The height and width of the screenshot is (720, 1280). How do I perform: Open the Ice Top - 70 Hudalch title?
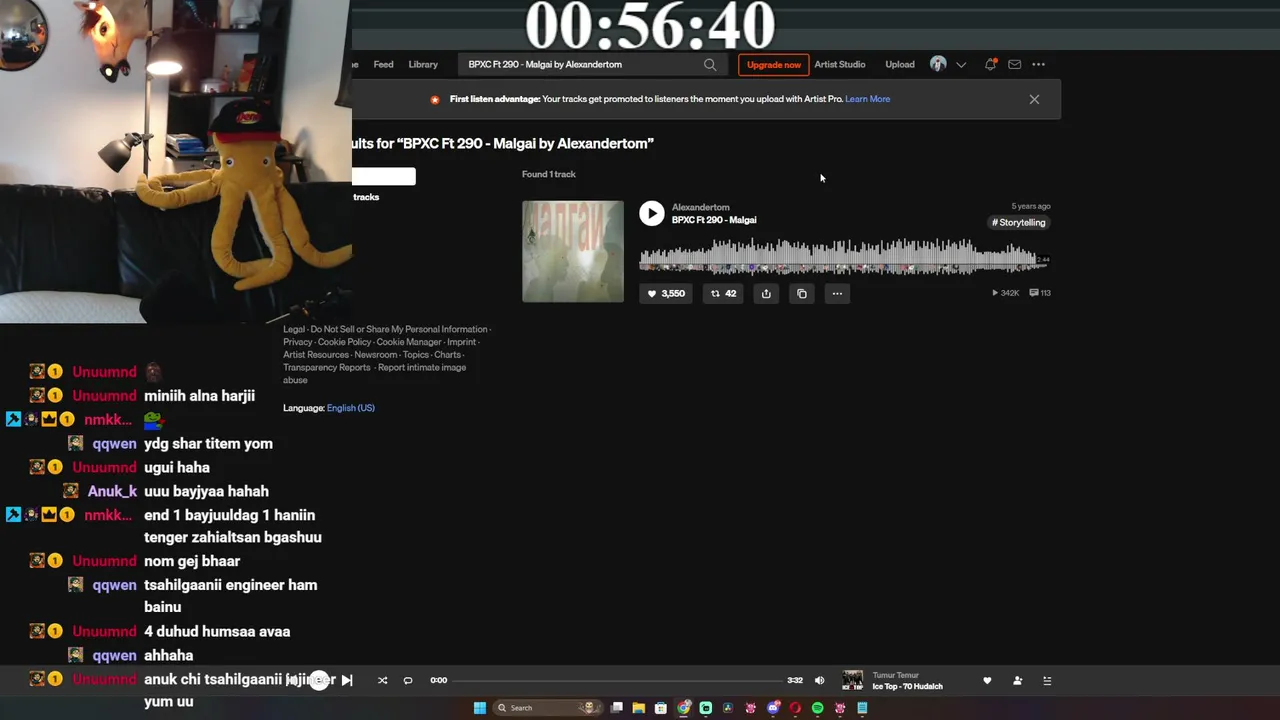pos(908,686)
